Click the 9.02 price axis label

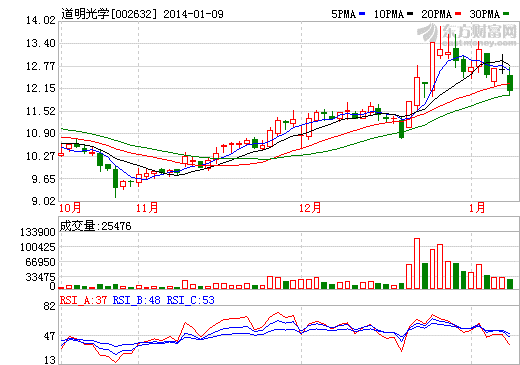(43, 201)
